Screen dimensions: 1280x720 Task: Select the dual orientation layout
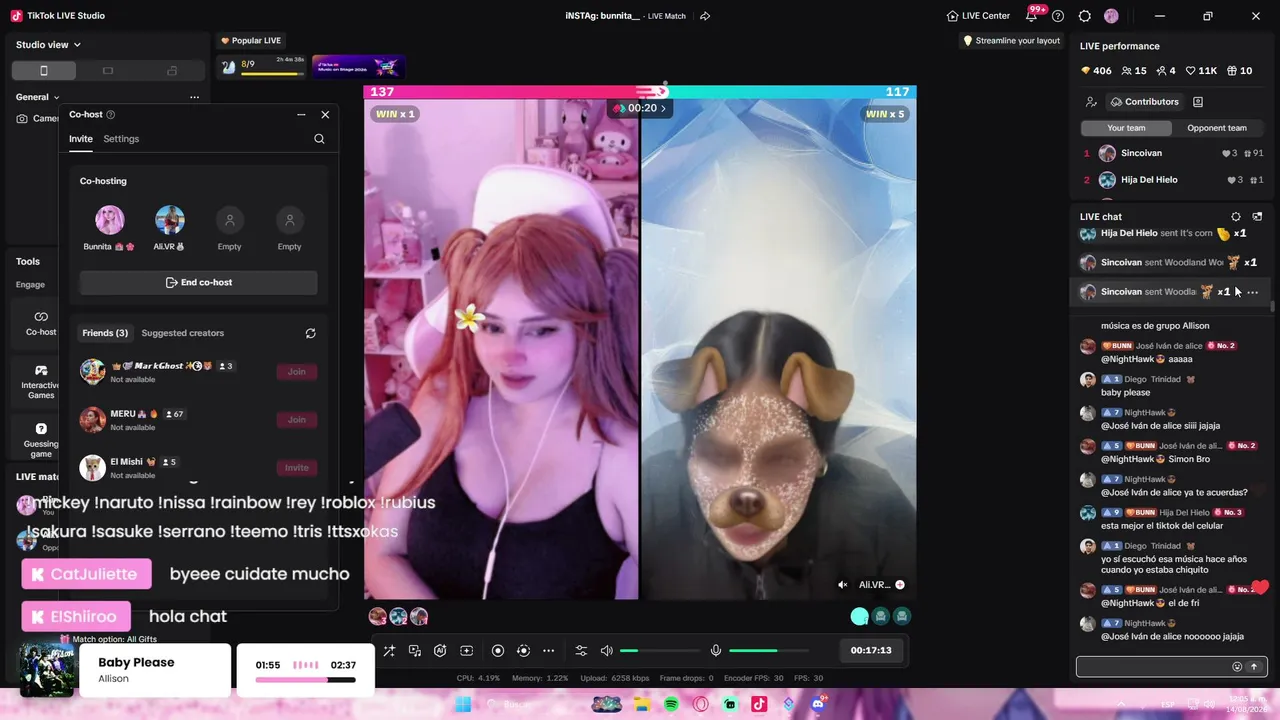[172, 71]
